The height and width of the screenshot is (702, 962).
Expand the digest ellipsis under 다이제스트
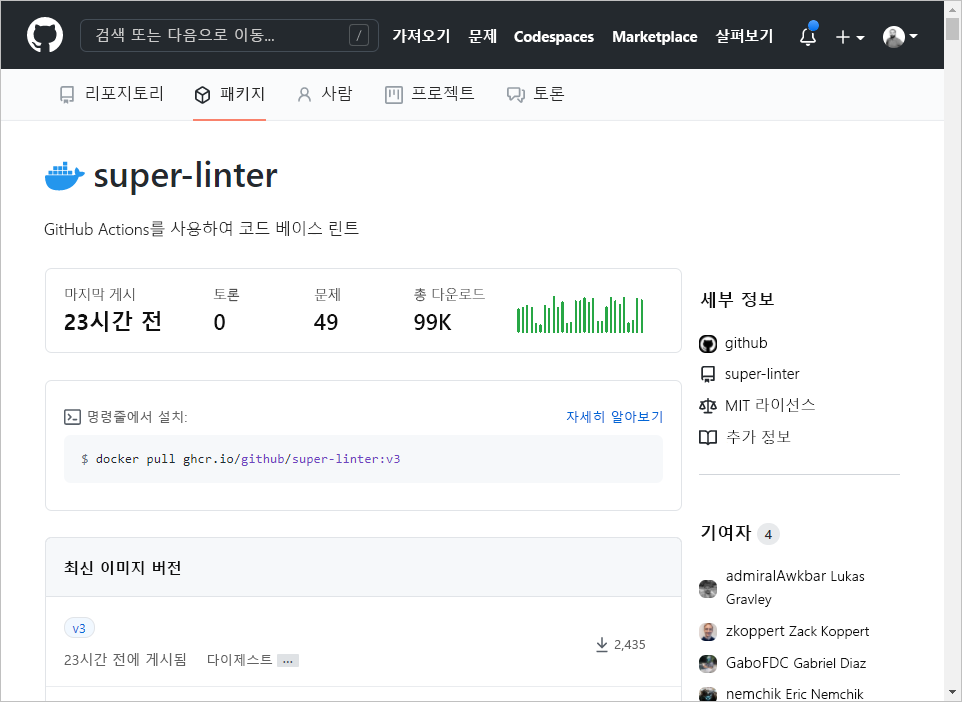(287, 660)
